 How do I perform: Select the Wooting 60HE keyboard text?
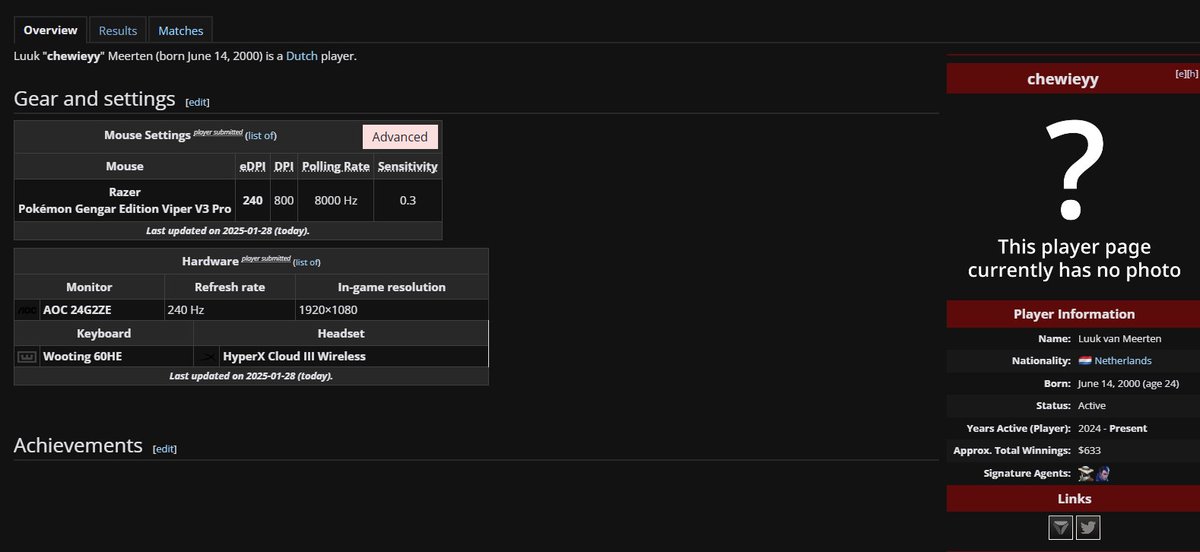coord(83,356)
